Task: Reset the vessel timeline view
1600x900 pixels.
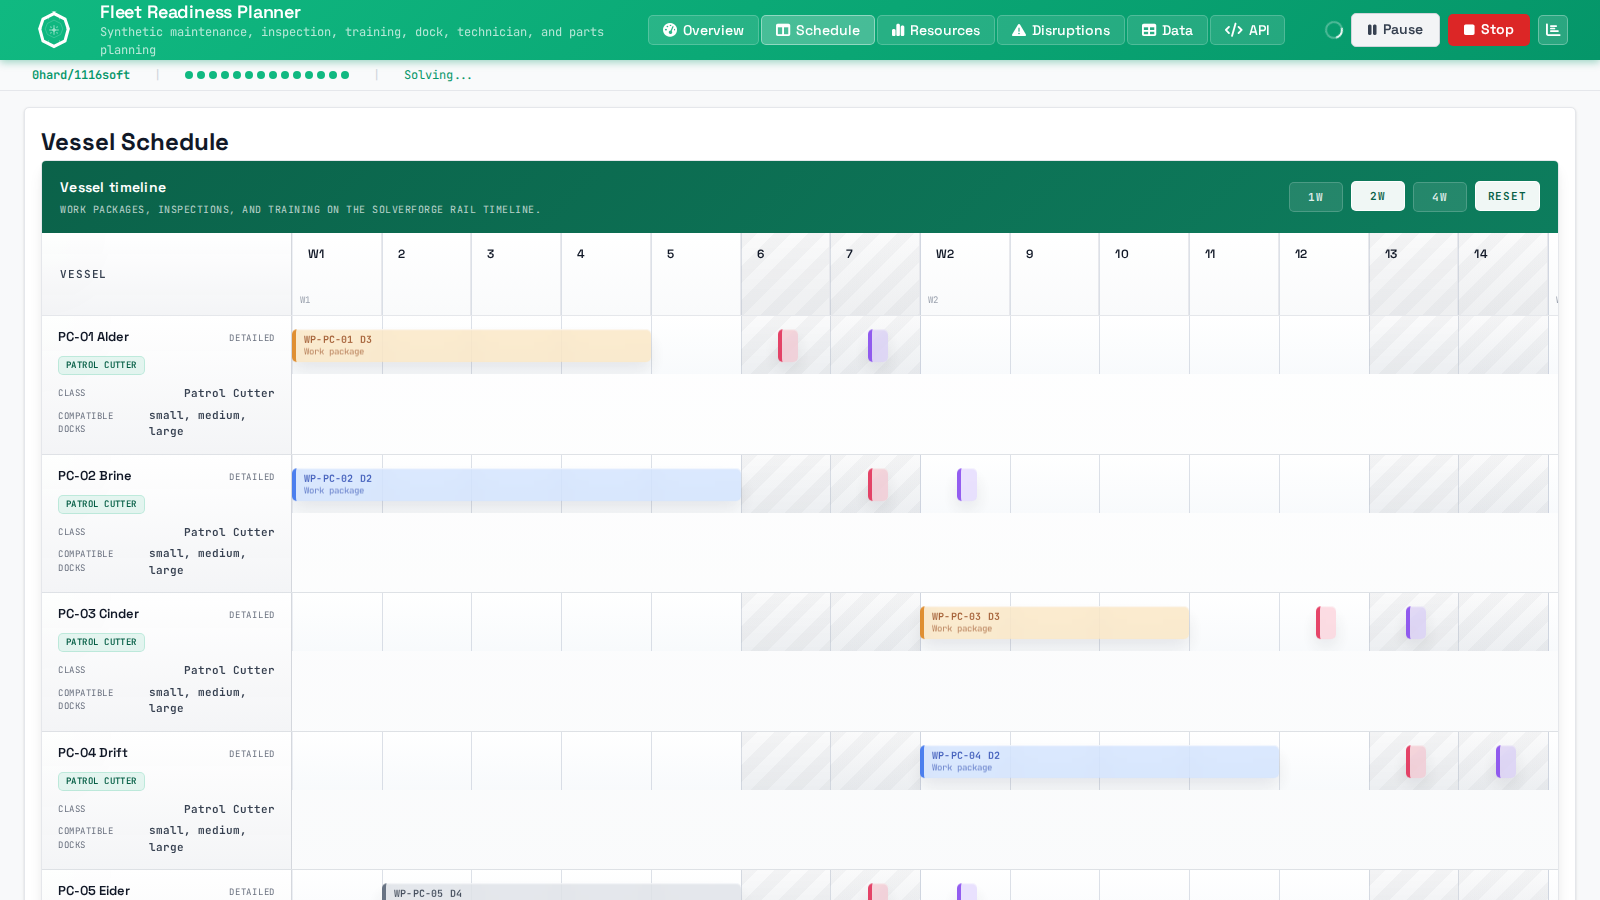Action: click(x=1507, y=196)
